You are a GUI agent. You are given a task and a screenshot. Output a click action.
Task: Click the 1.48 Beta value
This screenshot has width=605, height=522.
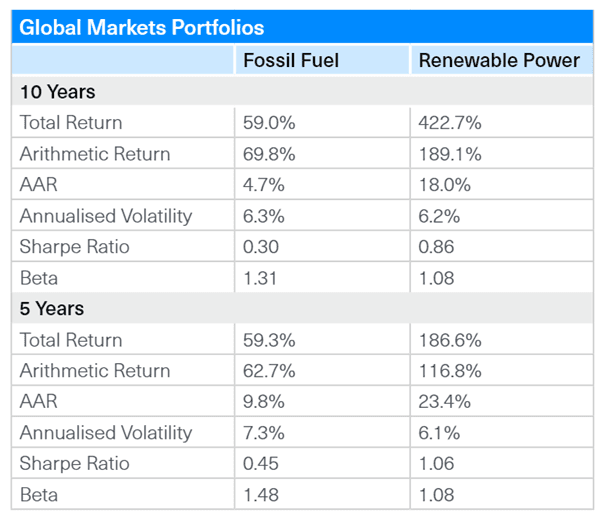coord(262,495)
